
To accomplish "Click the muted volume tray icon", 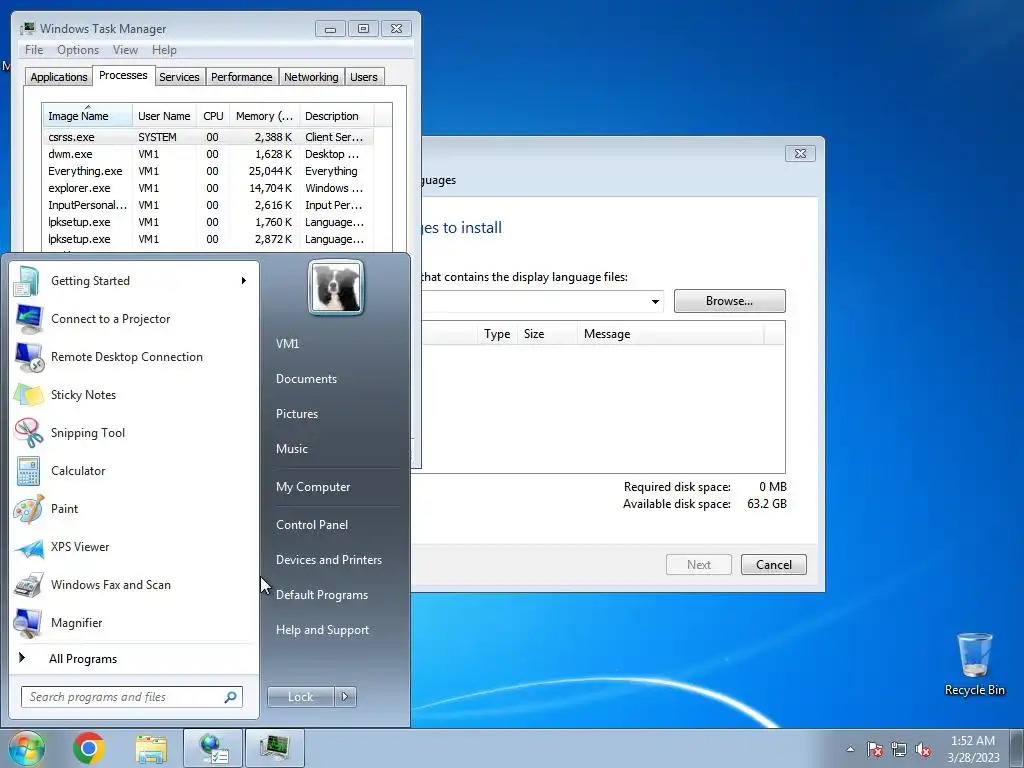I will click(923, 749).
